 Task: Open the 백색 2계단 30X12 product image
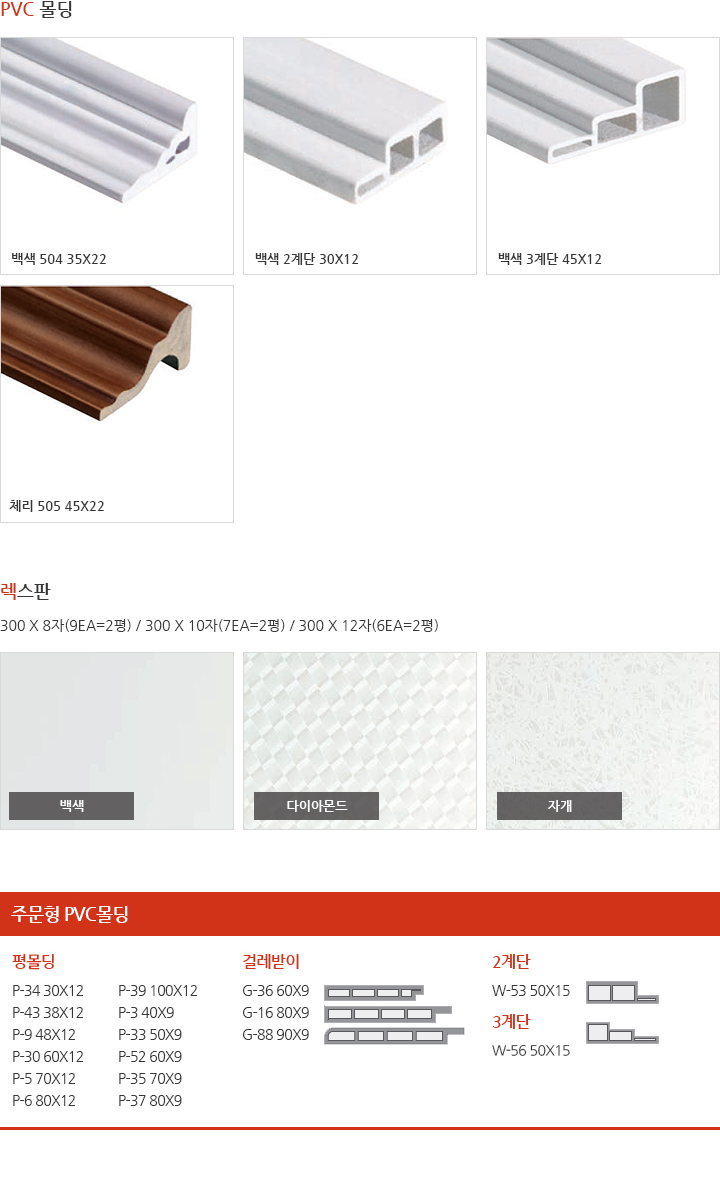[x=360, y=156]
